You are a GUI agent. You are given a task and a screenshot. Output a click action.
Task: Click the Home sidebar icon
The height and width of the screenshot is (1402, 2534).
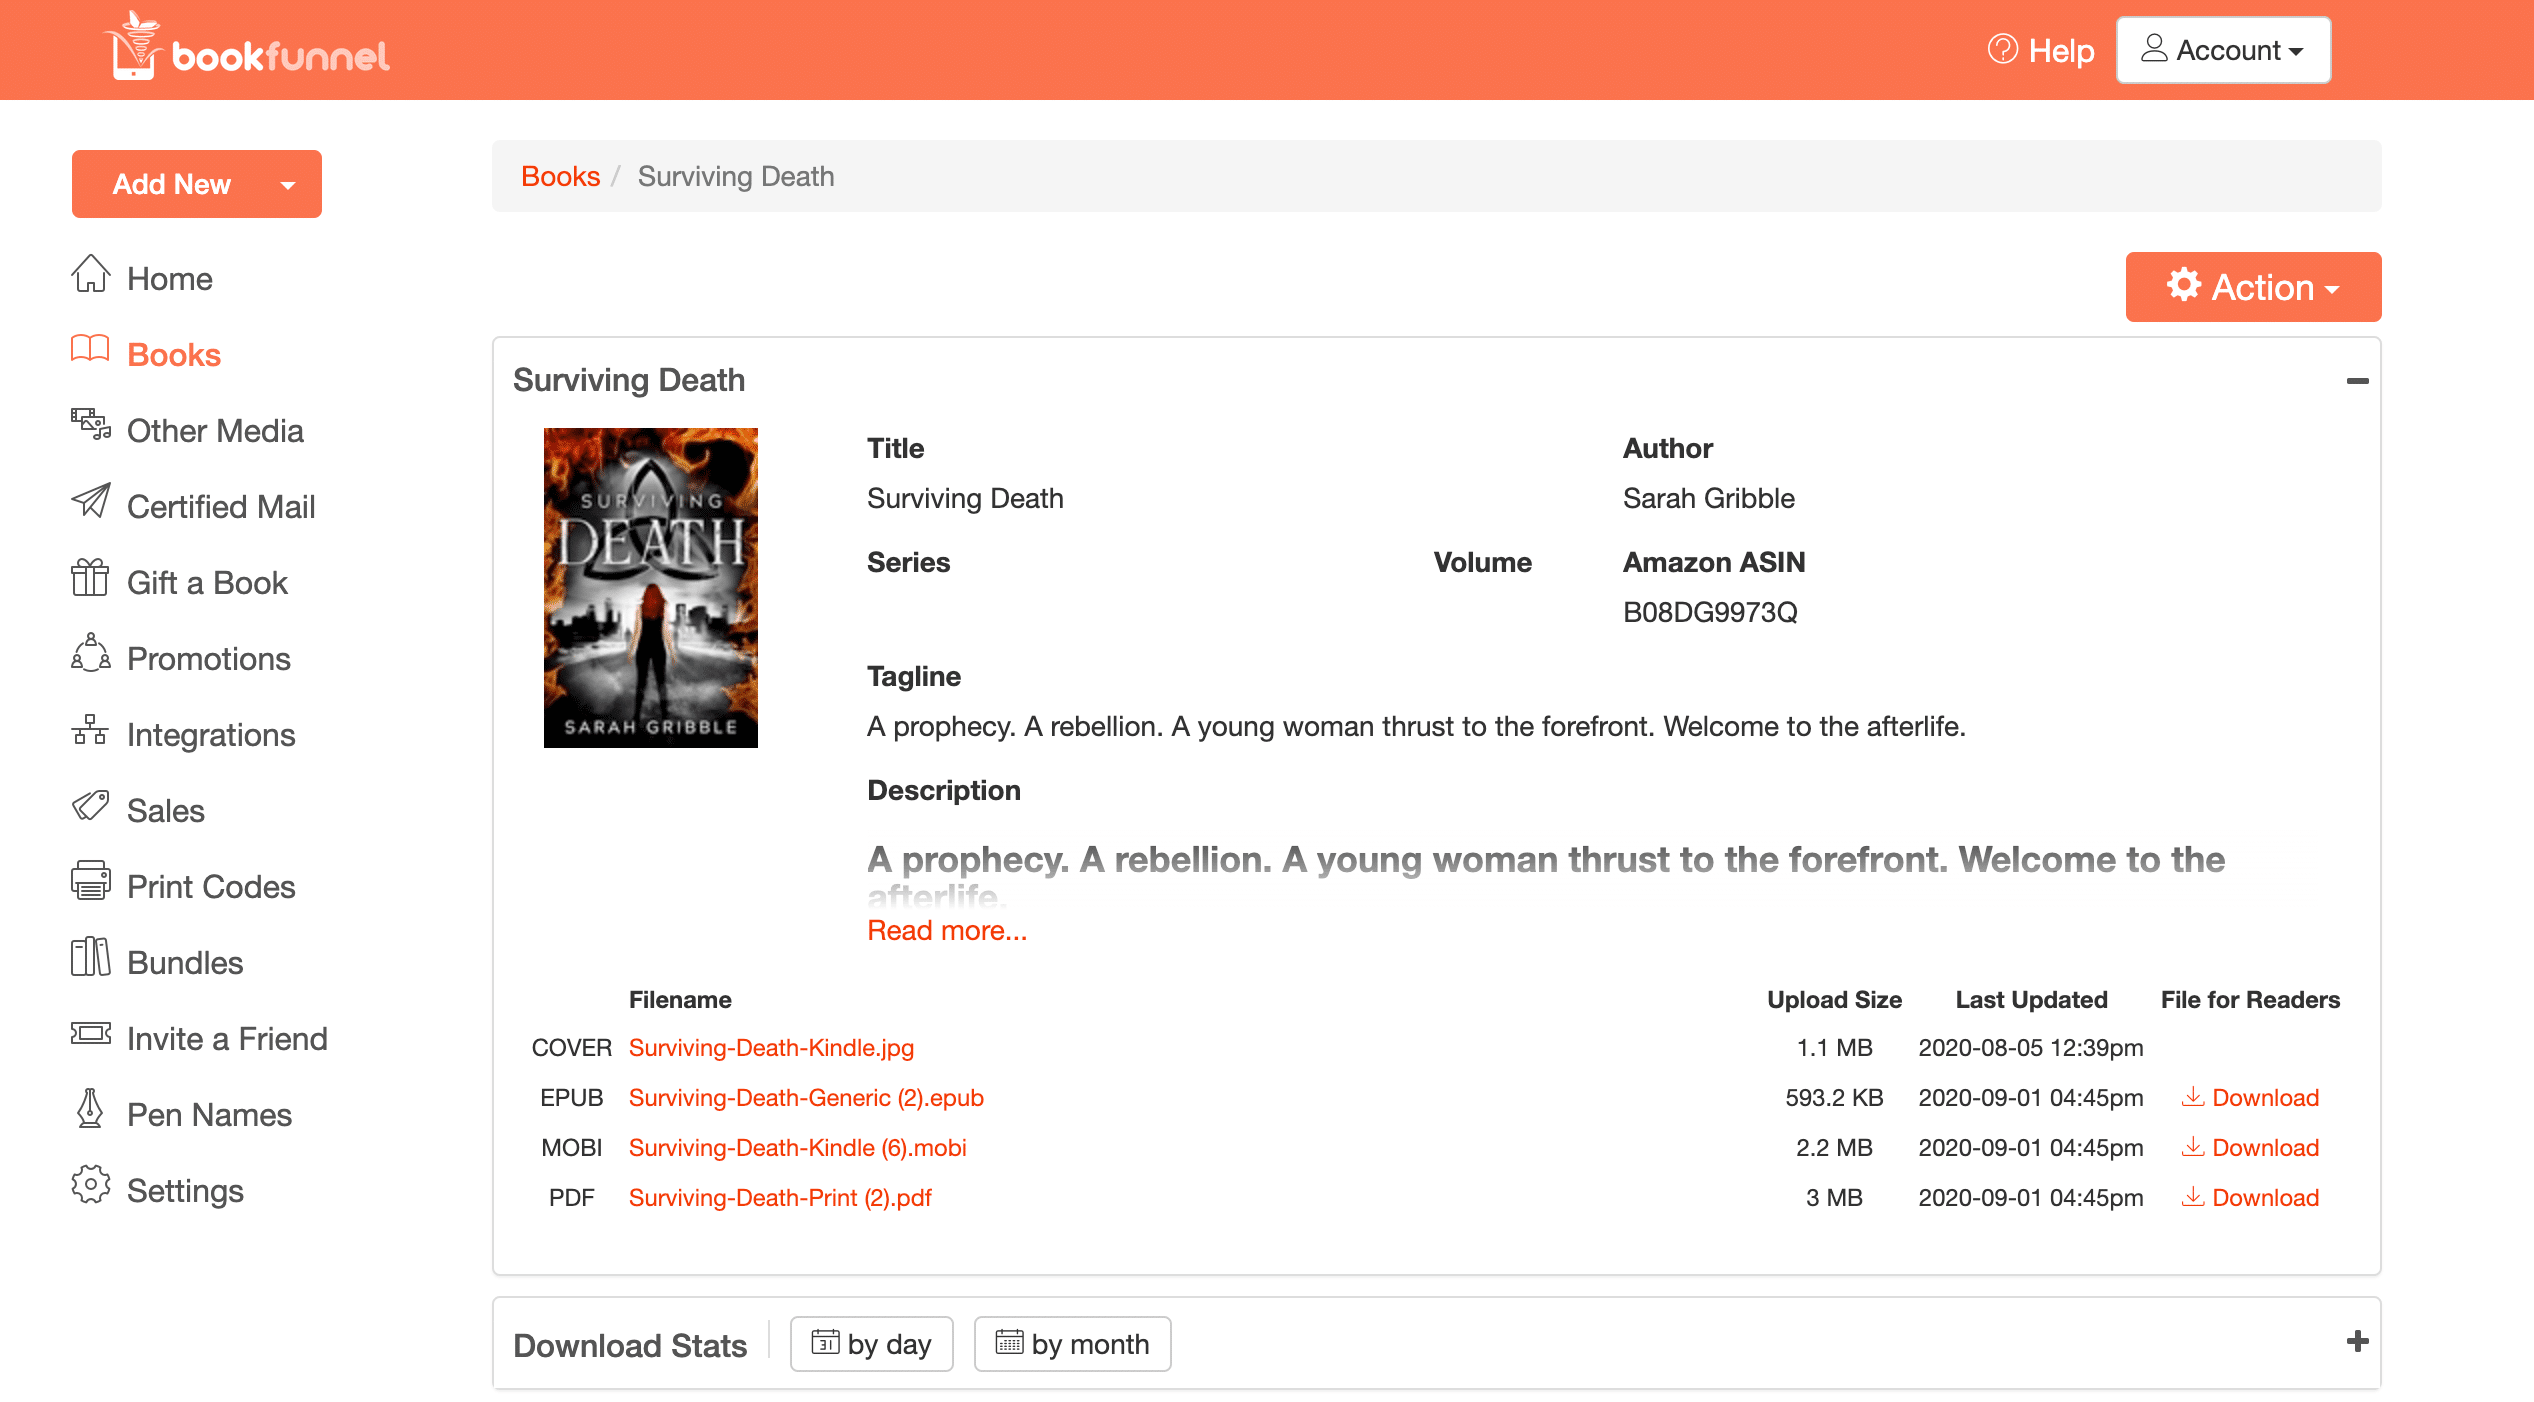click(x=85, y=276)
